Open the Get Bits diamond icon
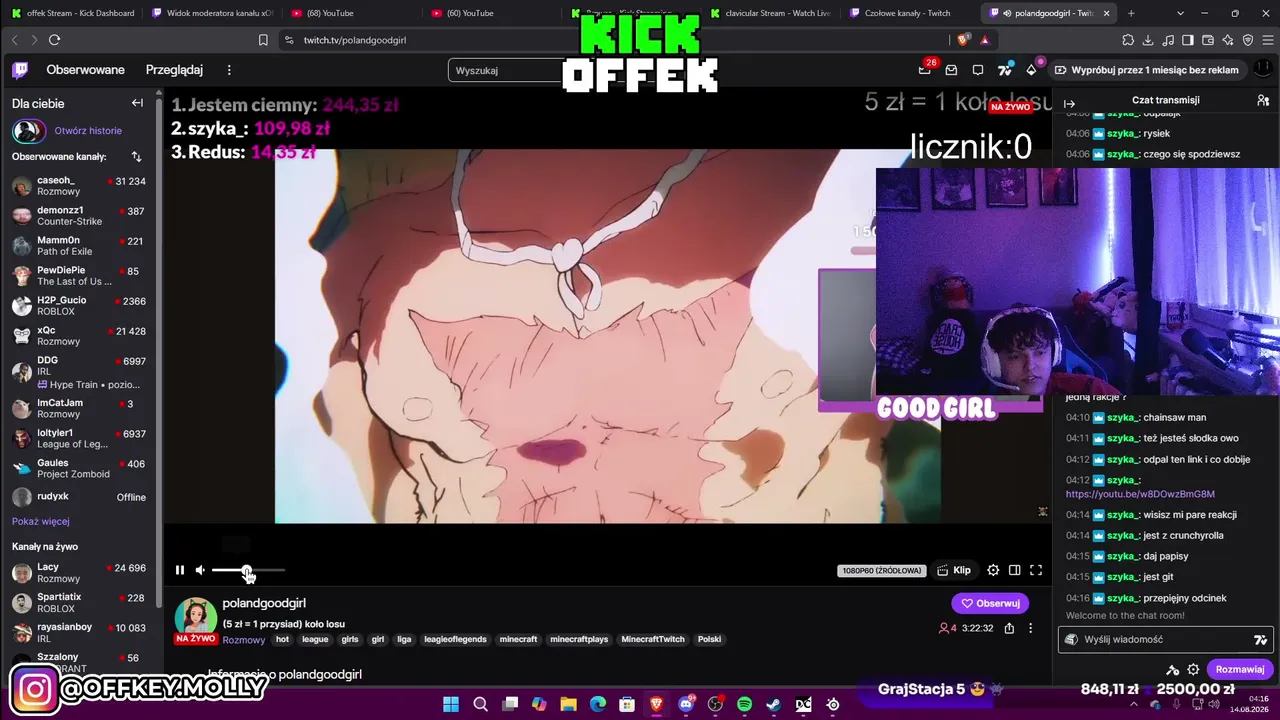 click(1031, 70)
